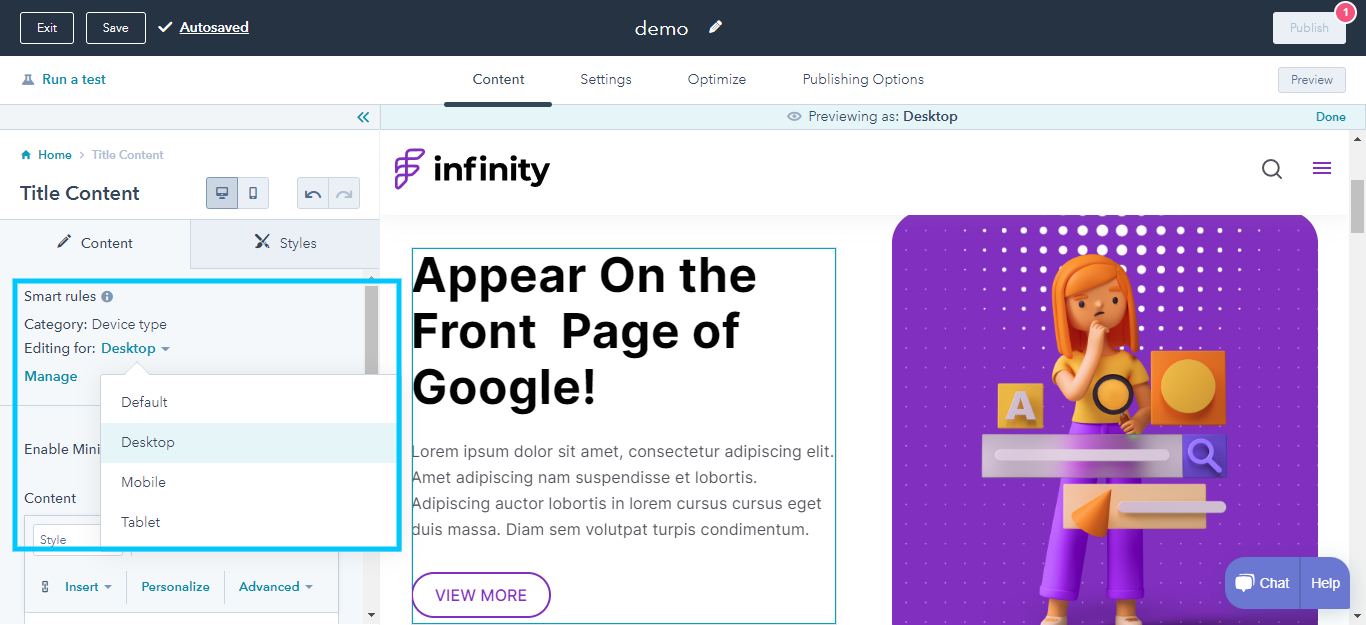Click the Manage smart rules link

tap(51, 376)
